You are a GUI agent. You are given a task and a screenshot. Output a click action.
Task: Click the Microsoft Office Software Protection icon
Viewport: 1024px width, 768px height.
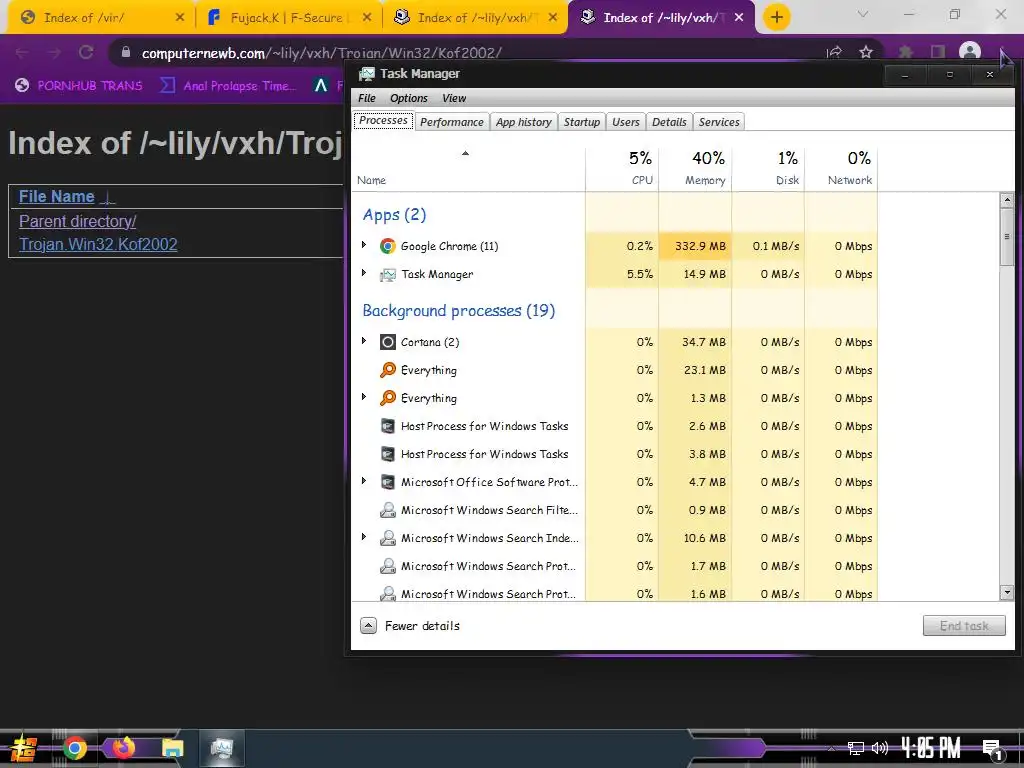[x=387, y=482]
